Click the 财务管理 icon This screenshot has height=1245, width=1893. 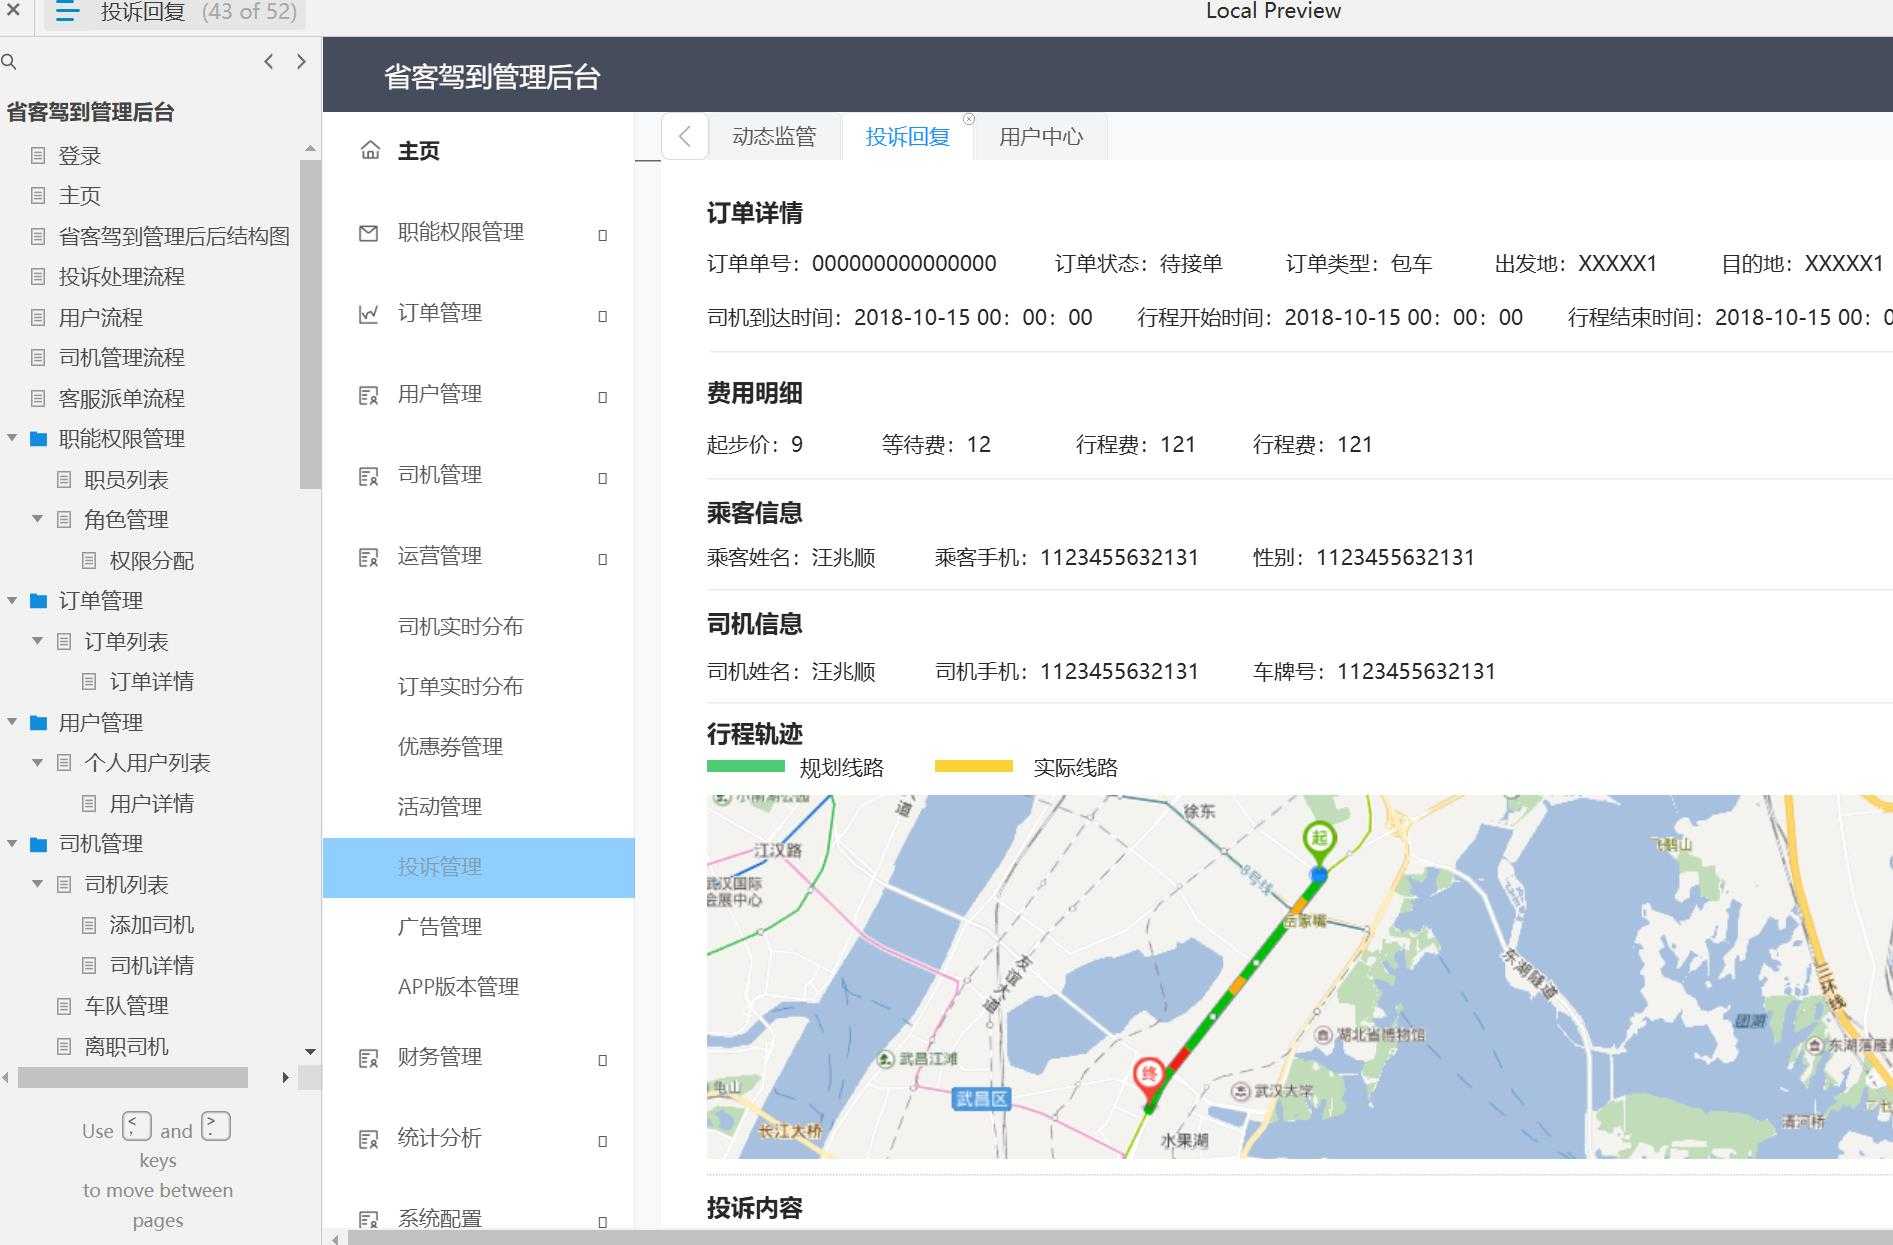[369, 1056]
